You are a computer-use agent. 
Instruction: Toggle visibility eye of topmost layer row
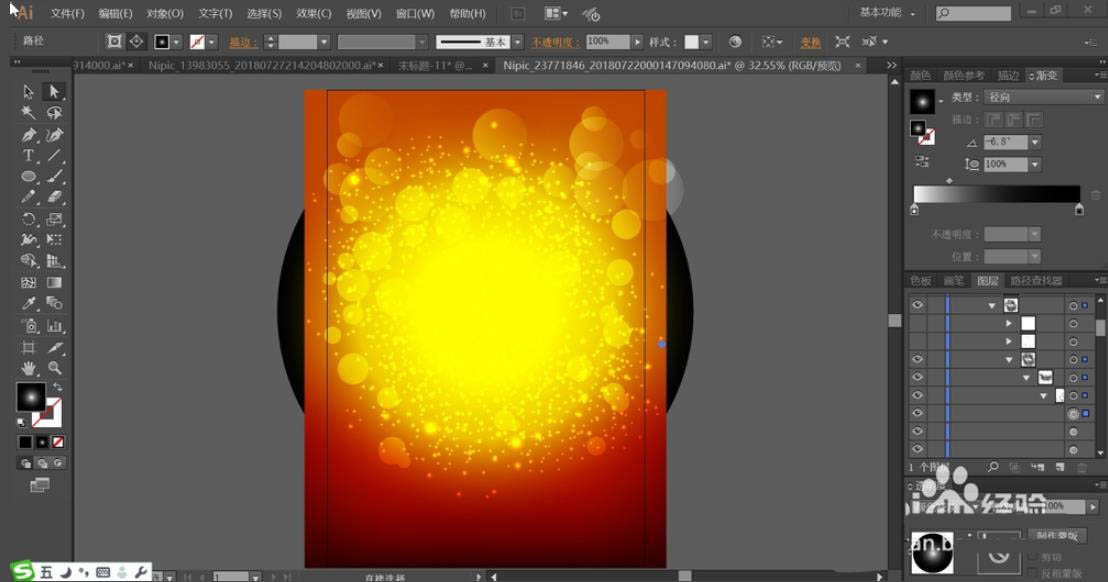(x=917, y=305)
